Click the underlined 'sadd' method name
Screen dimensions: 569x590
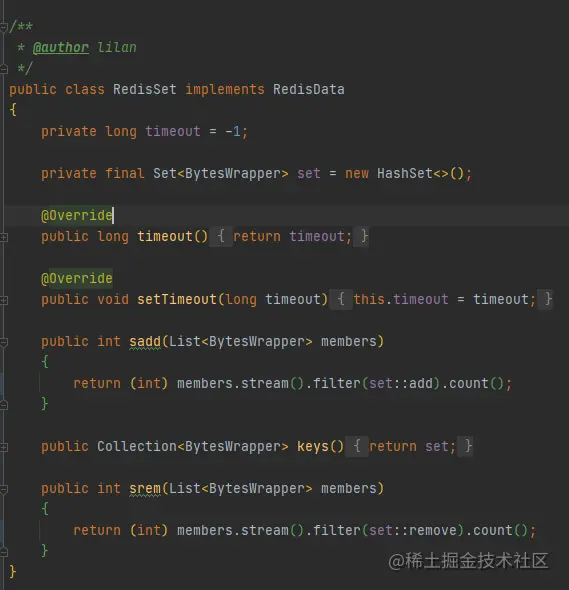pos(145,342)
